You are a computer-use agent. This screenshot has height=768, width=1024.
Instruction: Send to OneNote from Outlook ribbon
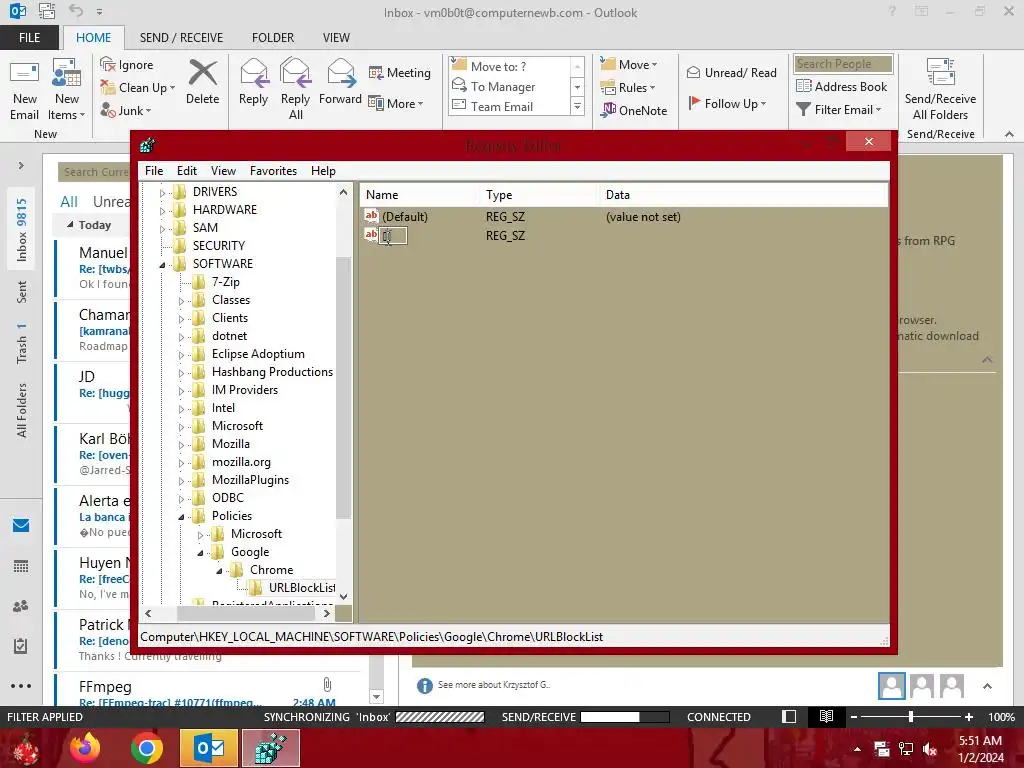pos(634,110)
